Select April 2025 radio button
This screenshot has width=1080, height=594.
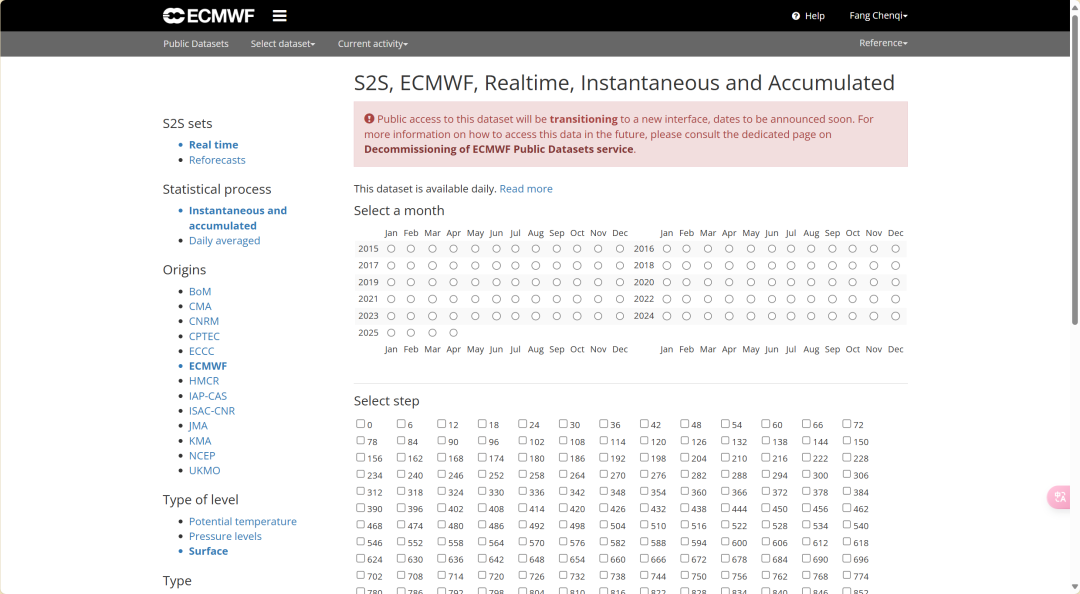[453, 333]
